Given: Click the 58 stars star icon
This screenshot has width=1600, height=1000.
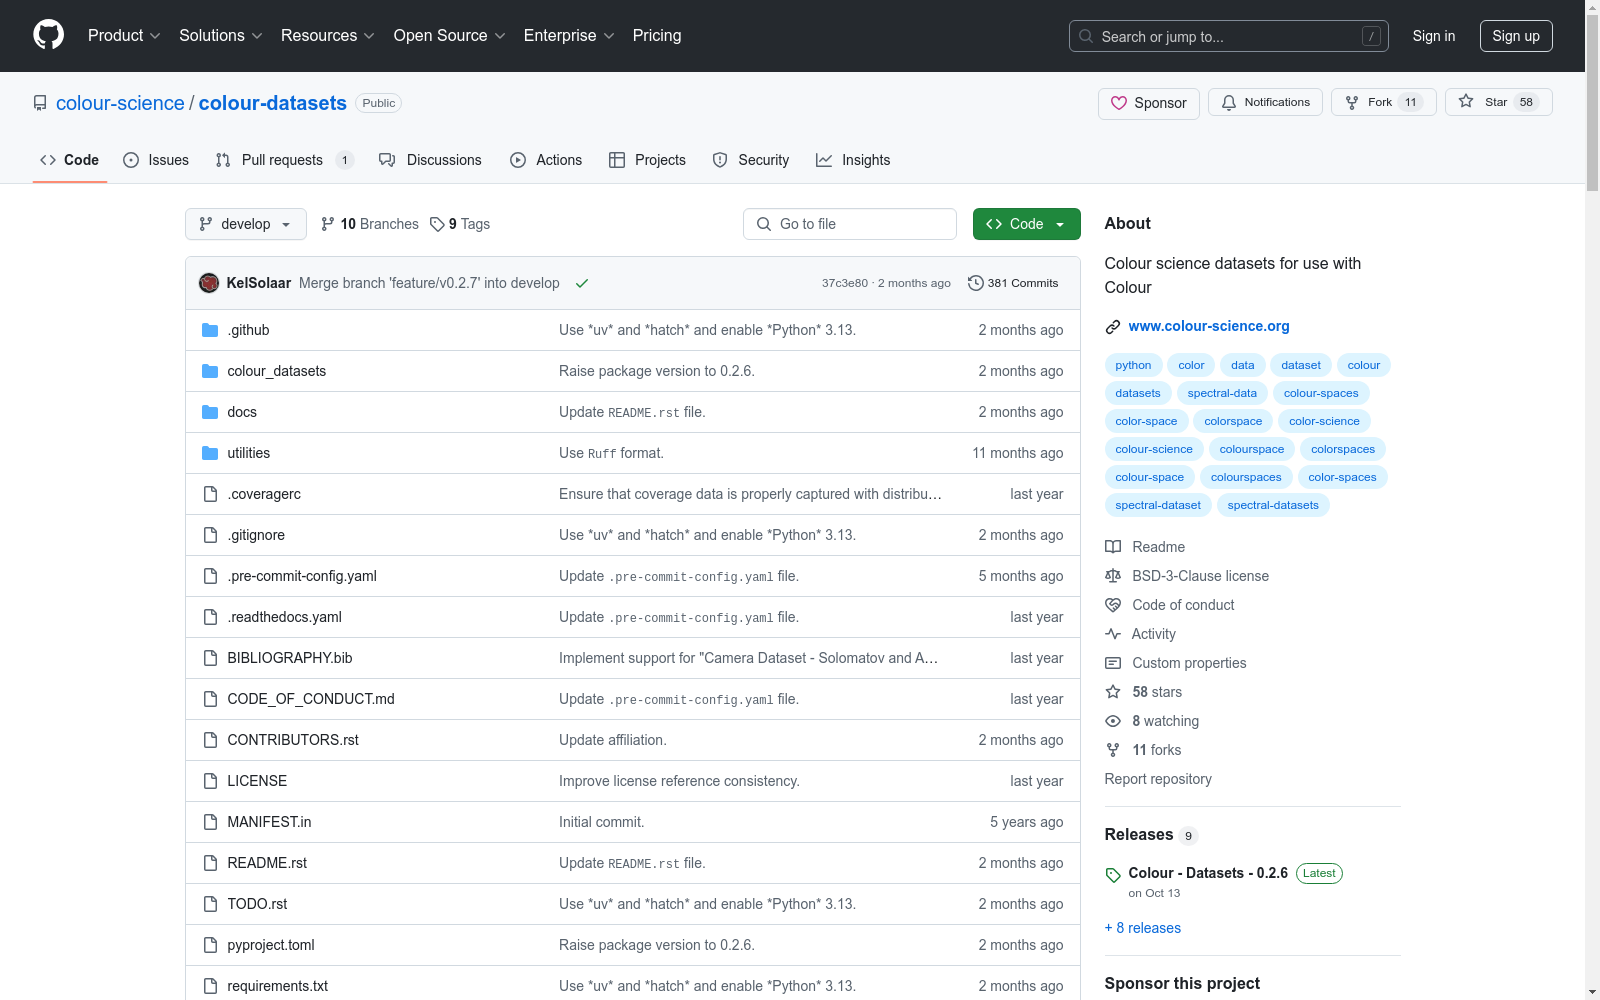Looking at the screenshot, I should coord(1113,692).
